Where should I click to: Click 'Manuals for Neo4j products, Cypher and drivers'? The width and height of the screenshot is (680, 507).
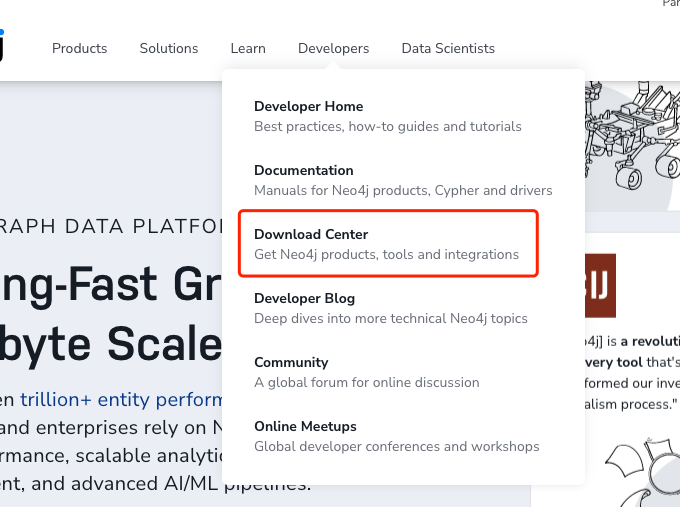pos(403,190)
